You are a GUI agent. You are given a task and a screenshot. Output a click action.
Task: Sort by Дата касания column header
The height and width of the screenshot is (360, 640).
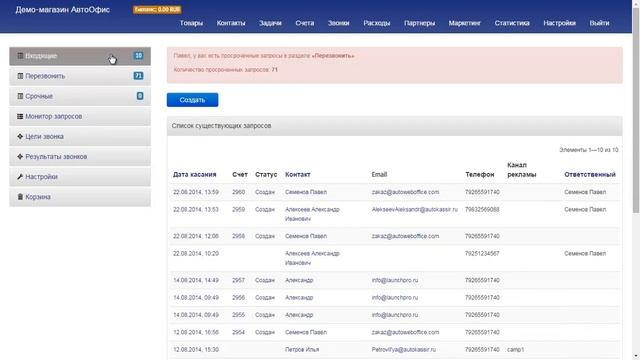[194, 174]
